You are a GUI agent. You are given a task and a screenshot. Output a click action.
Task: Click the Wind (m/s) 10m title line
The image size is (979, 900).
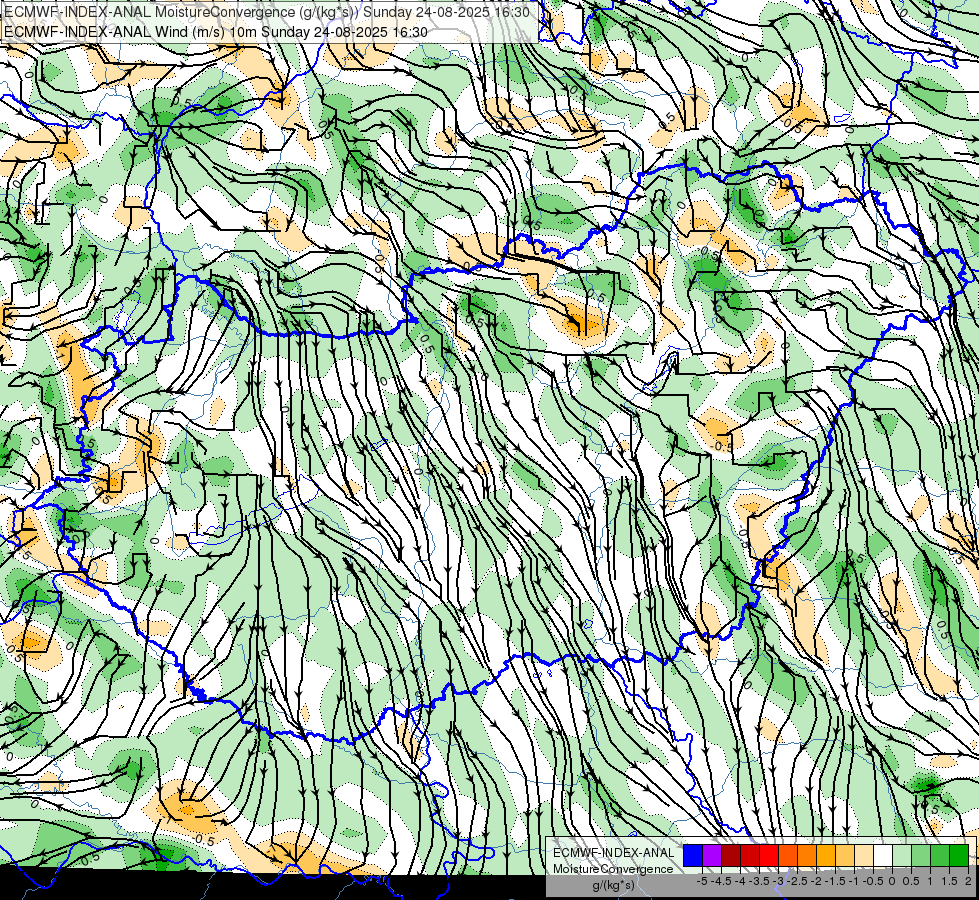215,32
